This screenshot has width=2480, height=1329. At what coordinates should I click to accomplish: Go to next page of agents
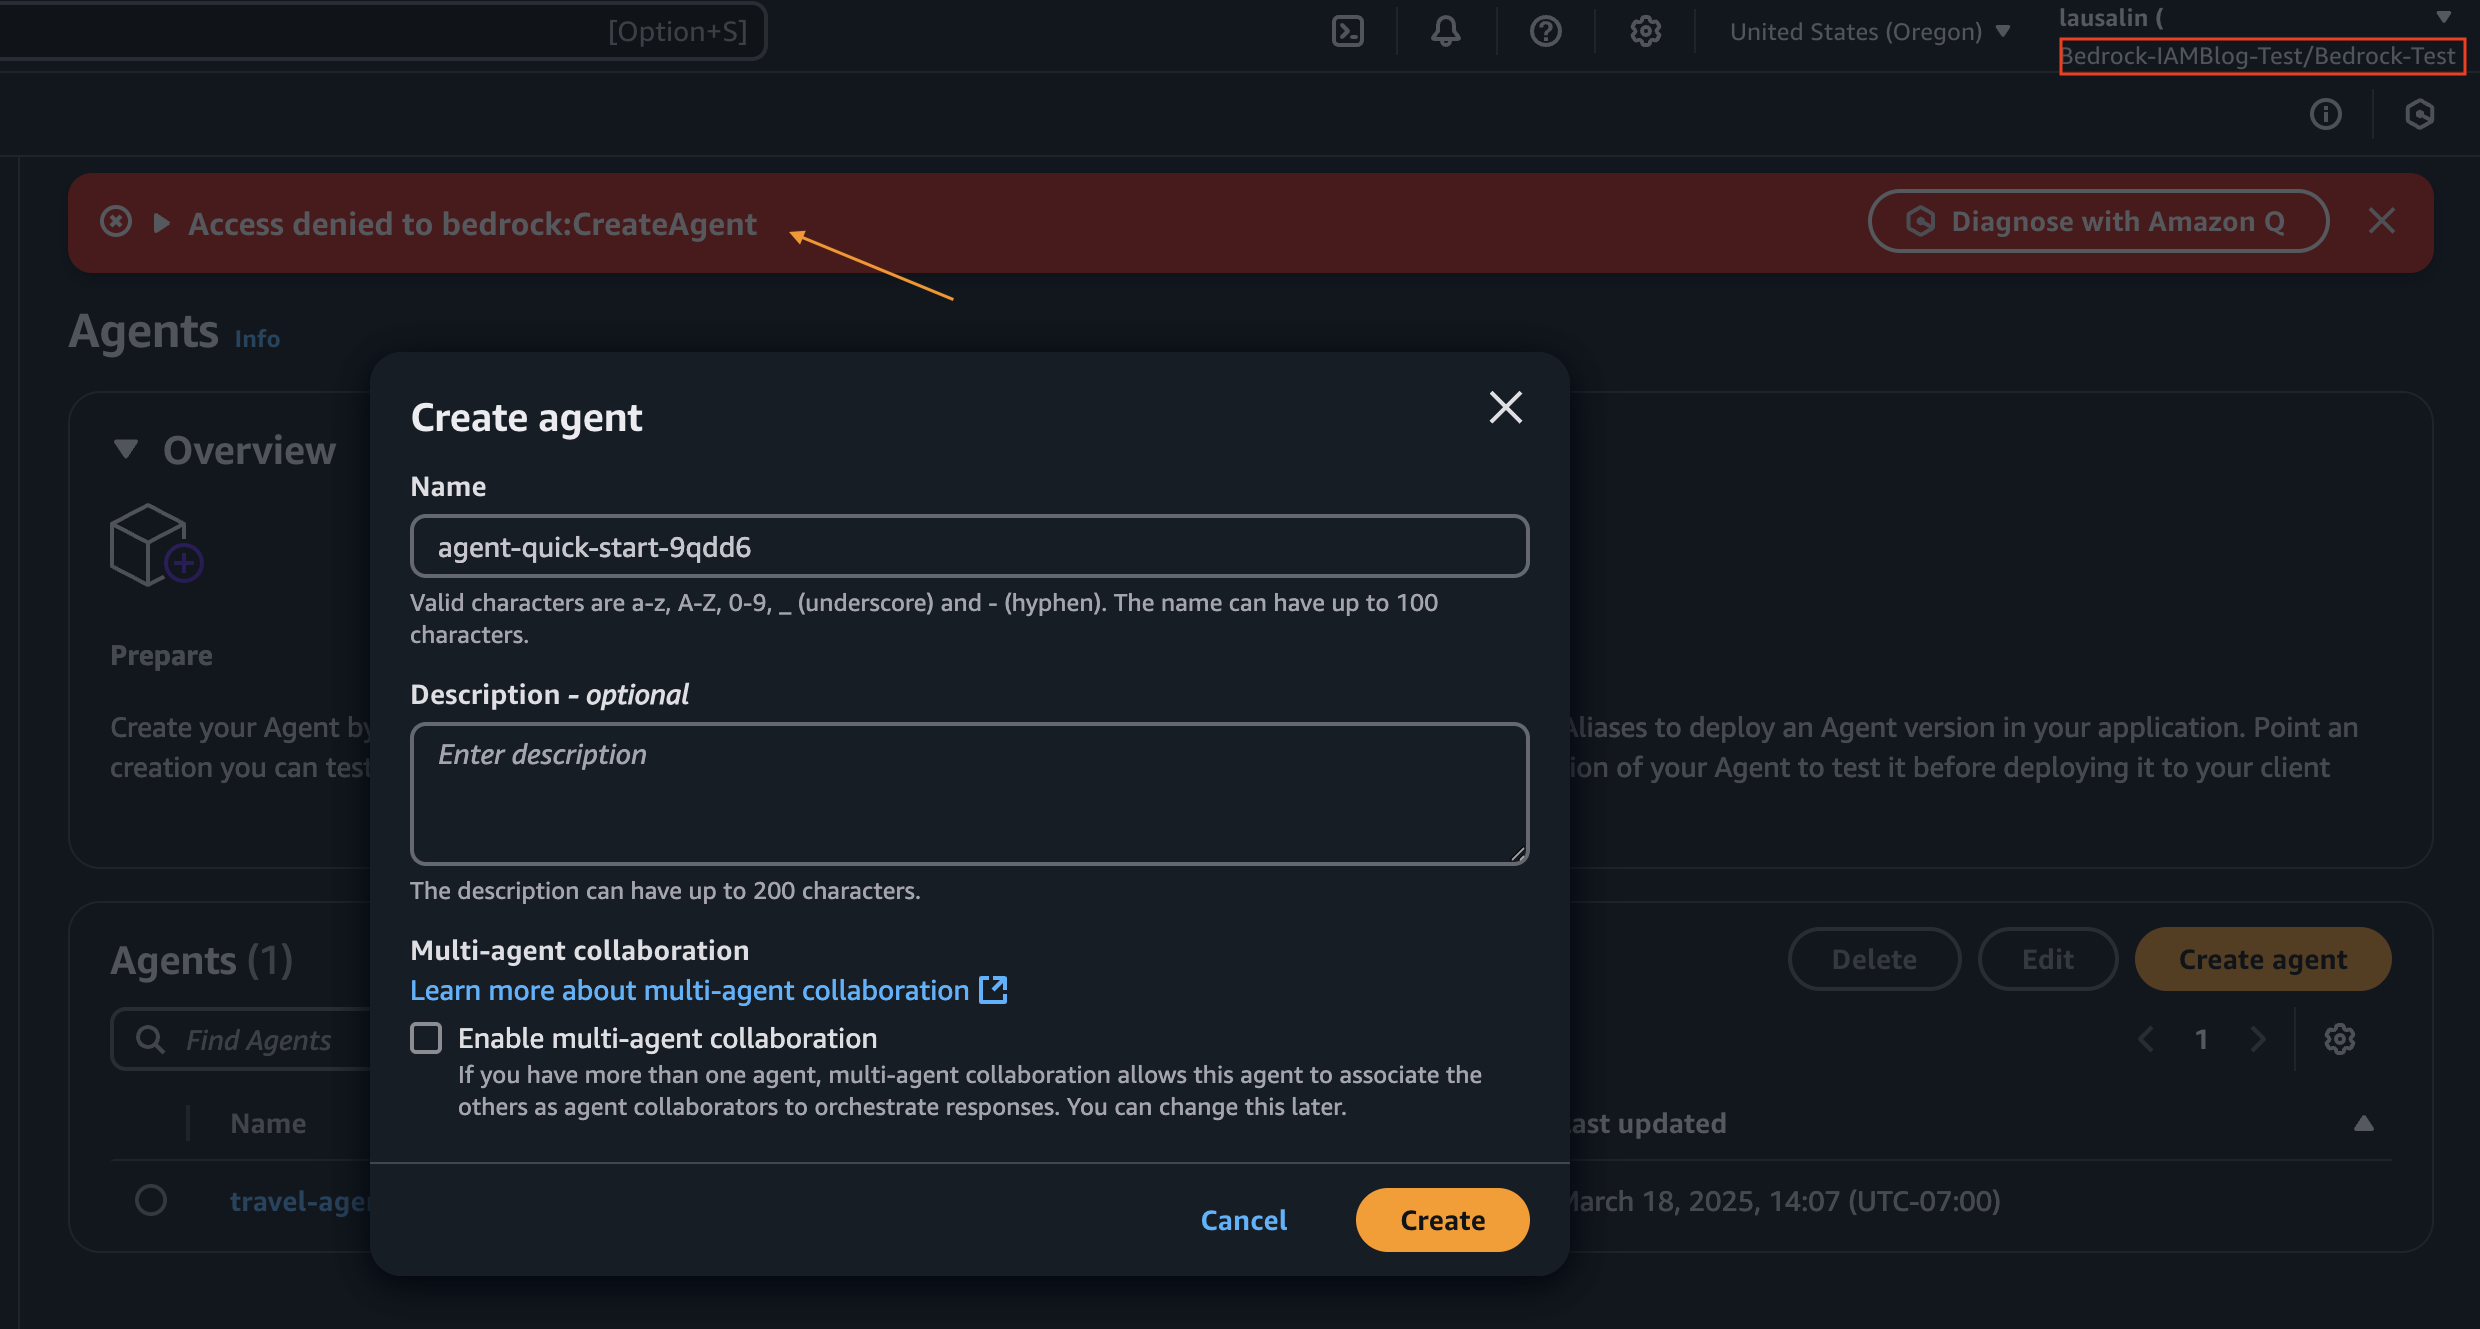pos(2257,1039)
